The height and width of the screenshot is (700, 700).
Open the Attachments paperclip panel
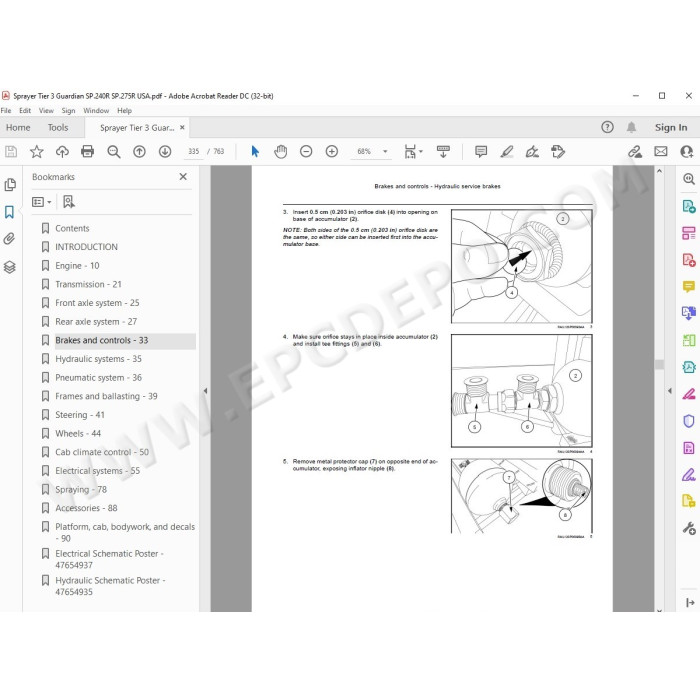pos(9,239)
